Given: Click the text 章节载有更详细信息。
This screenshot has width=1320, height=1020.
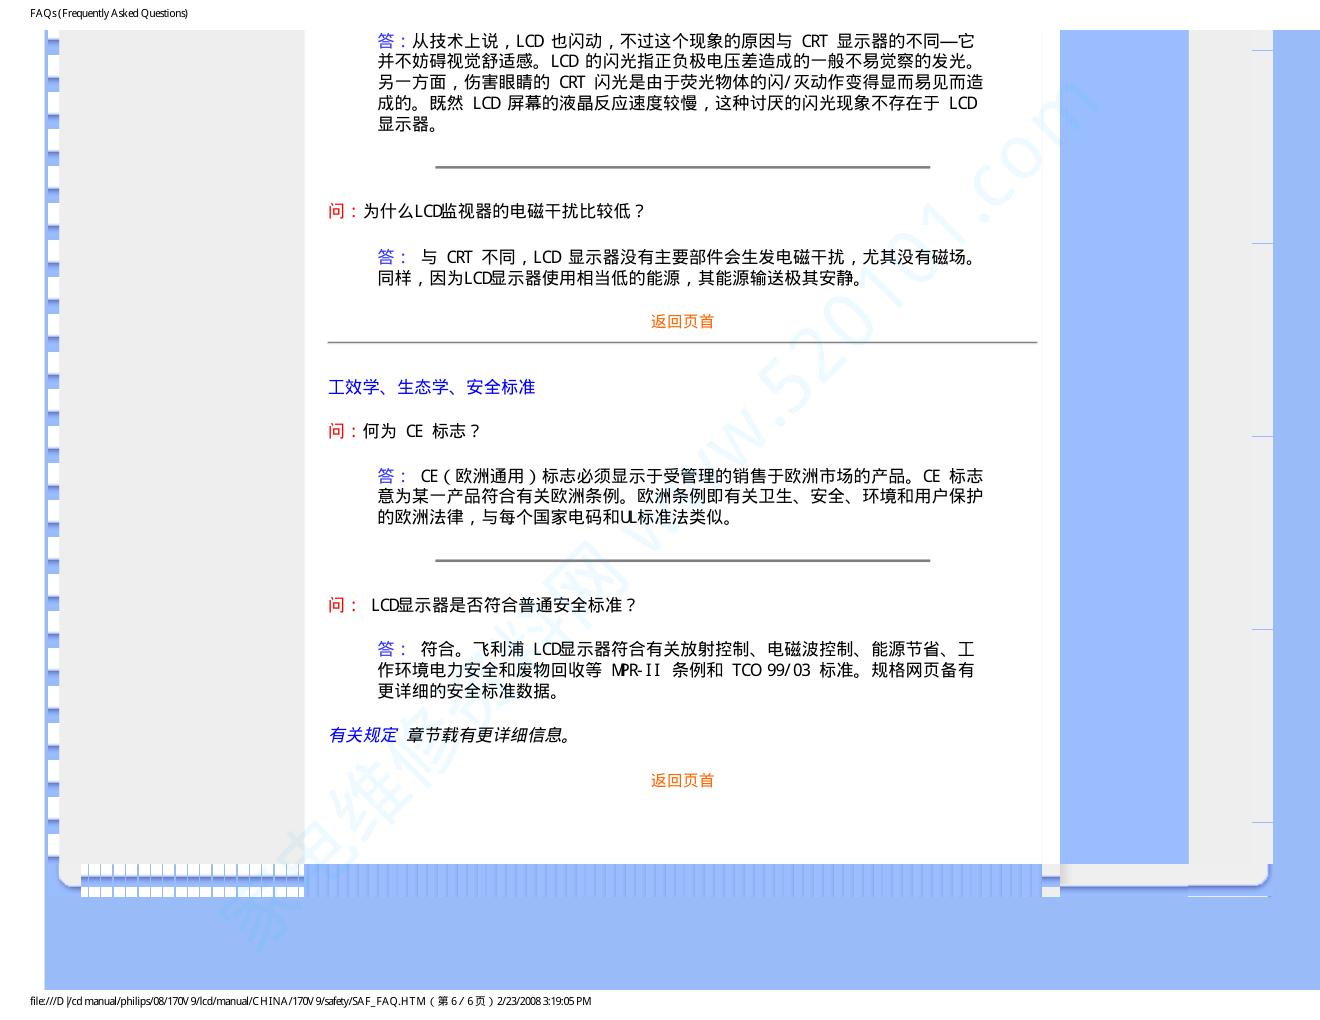Looking at the screenshot, I should coord(490,735).
